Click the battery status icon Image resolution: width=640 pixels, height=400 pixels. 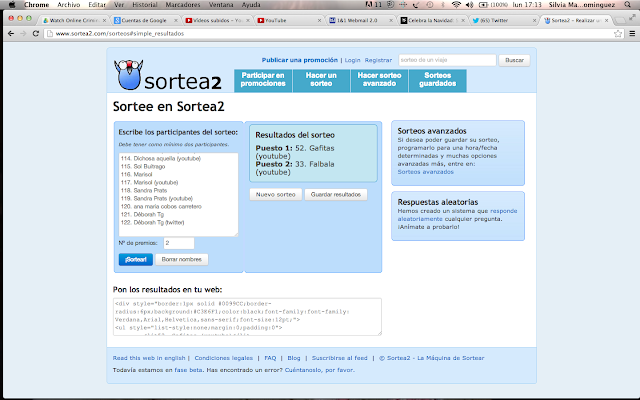483,4
